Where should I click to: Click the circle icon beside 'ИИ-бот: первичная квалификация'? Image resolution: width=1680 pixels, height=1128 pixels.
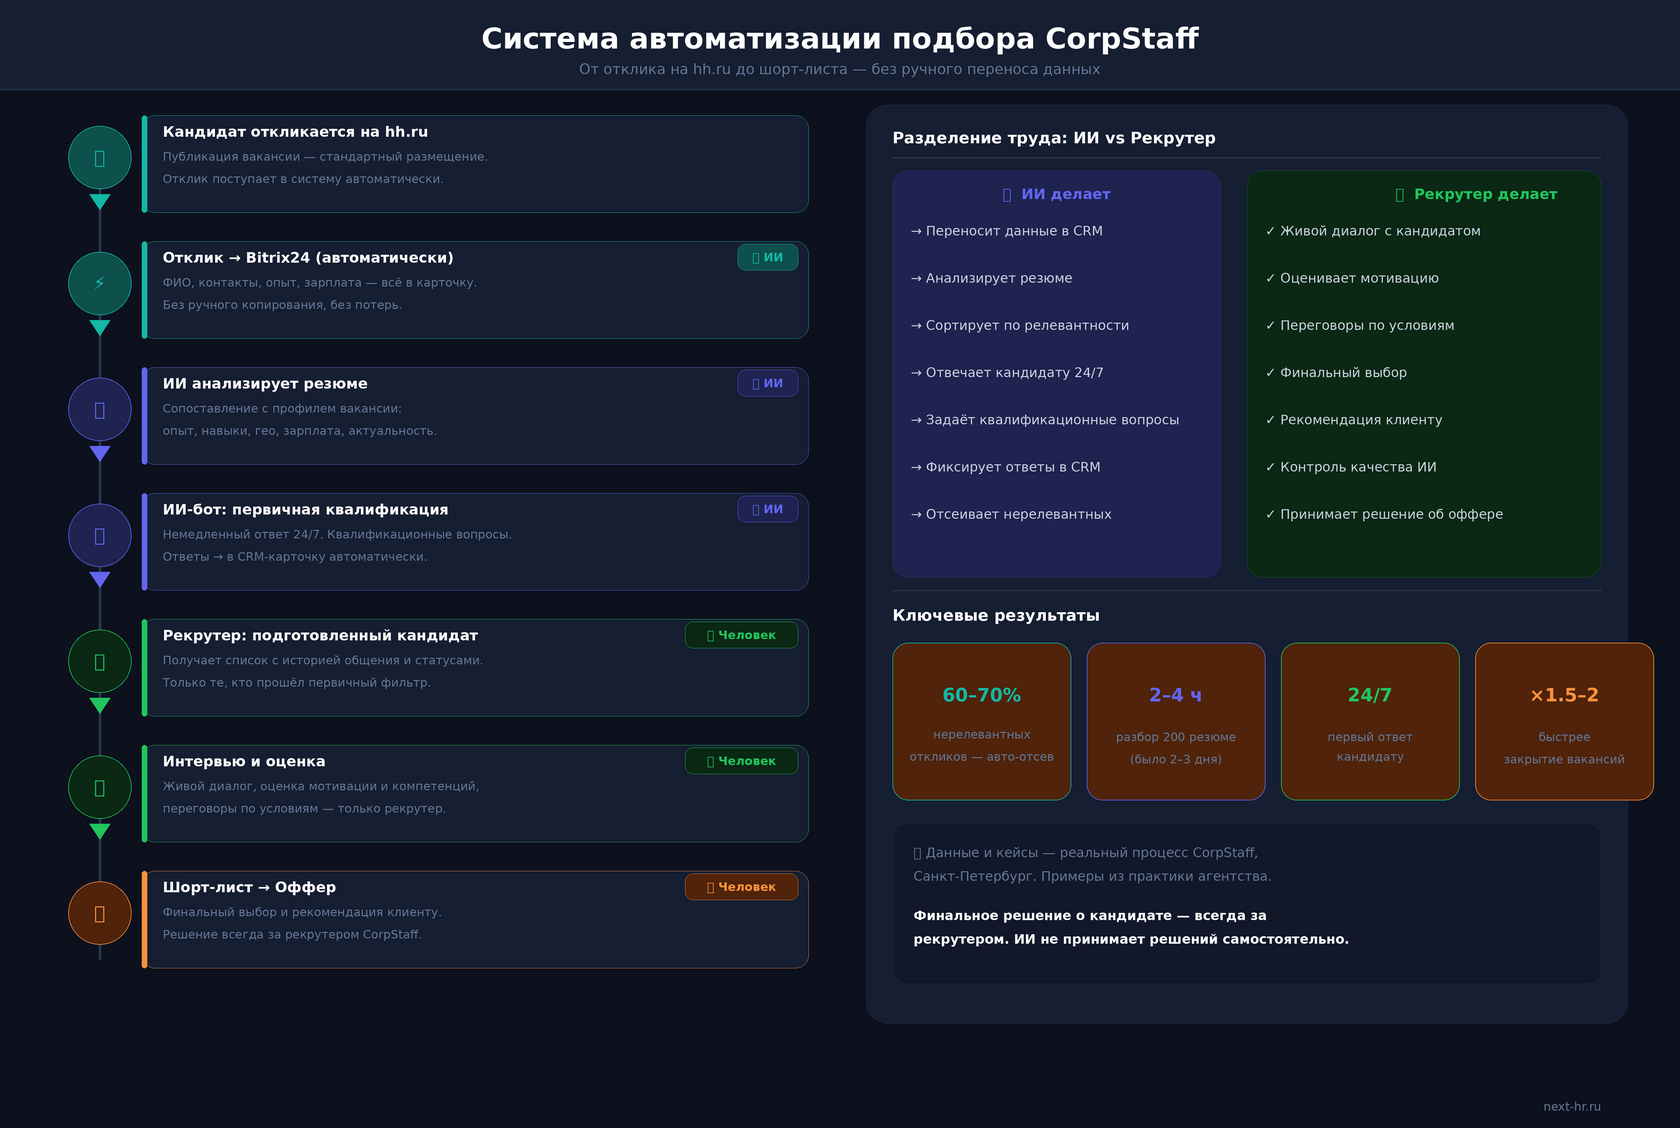tap(100, 536)
